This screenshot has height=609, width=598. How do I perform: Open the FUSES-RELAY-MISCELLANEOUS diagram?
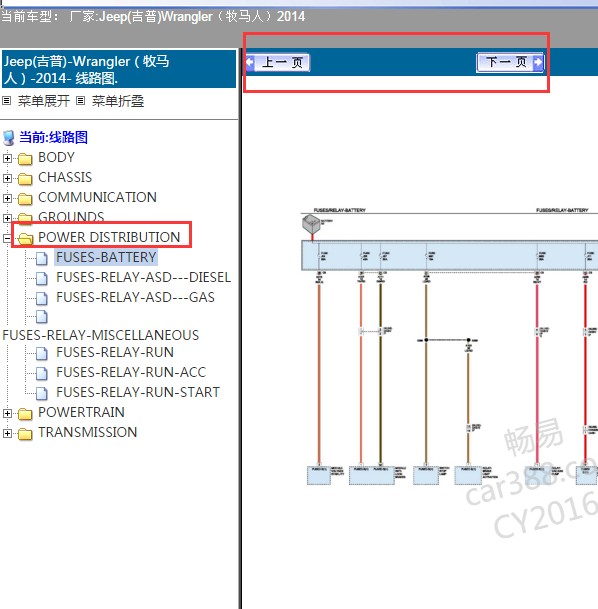pos(101,335)
